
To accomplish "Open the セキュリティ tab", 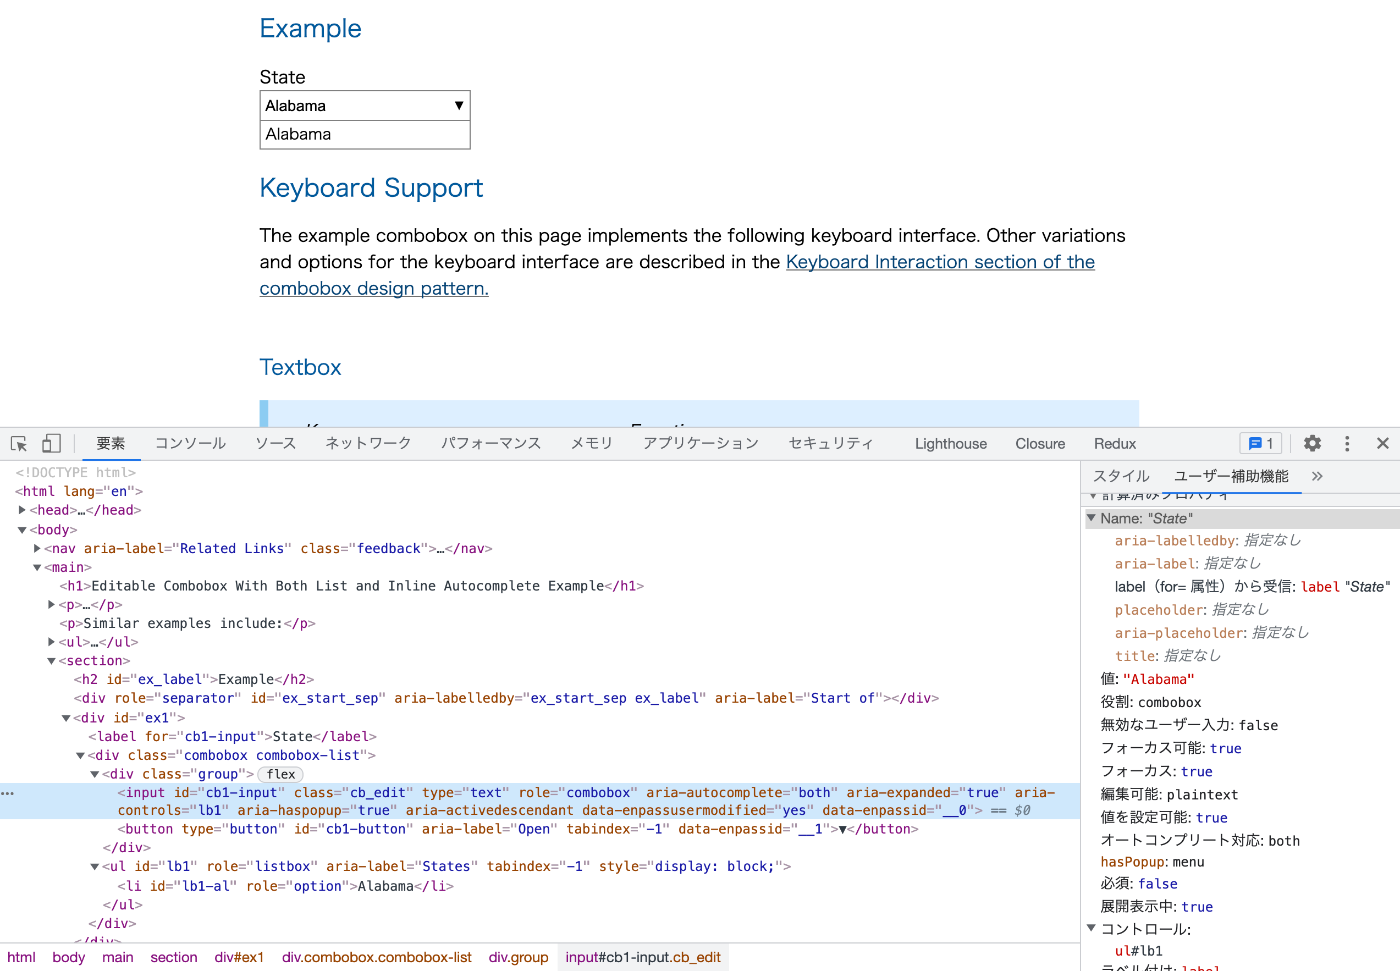I will click(x=831, y=443).
